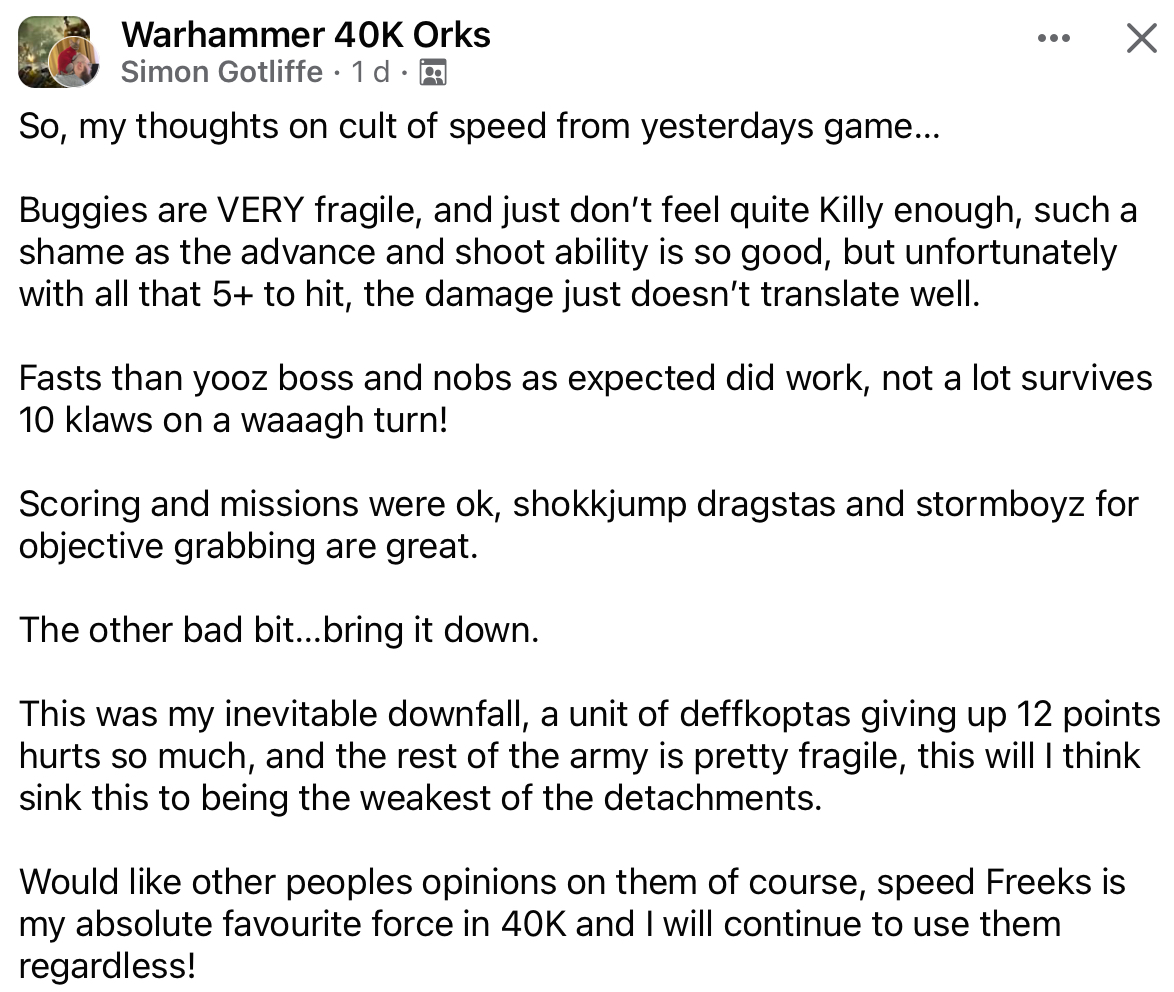Open the Warhammer 40K Orks group page
The height and width of the screenshot is (992, 1174).
coord(305,34)
